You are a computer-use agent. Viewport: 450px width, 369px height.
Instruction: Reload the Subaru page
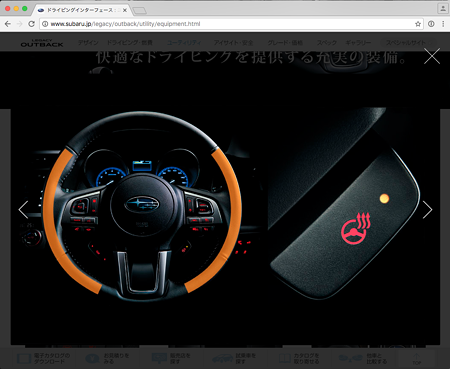pyautogui.click(x=31, y=24)
